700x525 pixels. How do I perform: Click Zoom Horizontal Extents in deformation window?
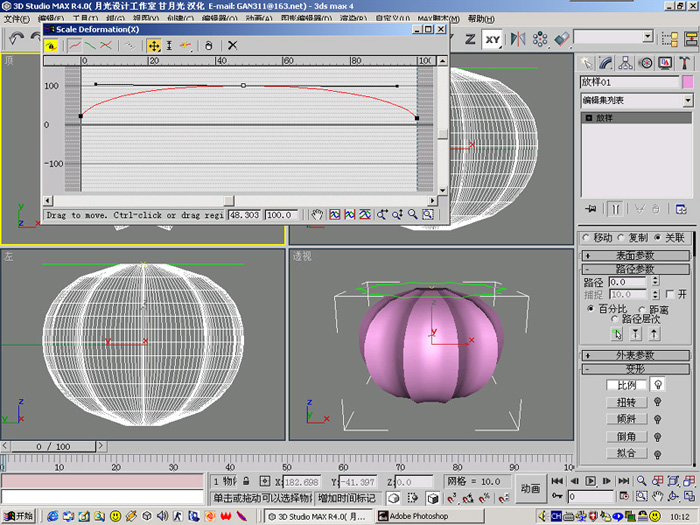pos(350,215)
